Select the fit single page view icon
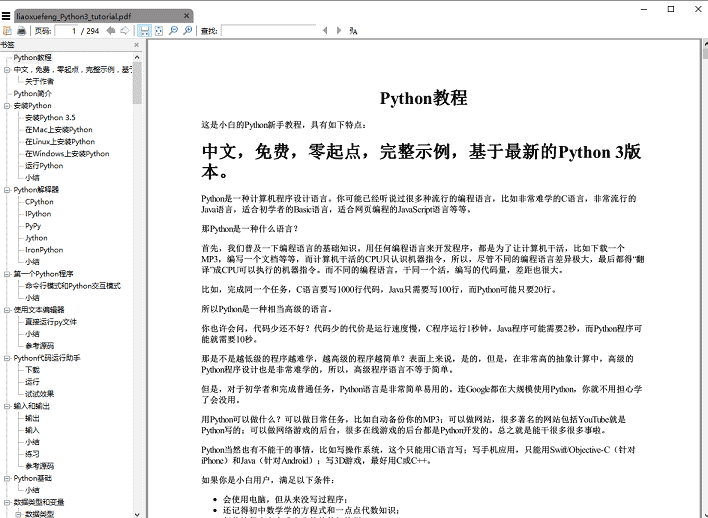This screenshot has width=708, height=518. [x=158, y=31]
